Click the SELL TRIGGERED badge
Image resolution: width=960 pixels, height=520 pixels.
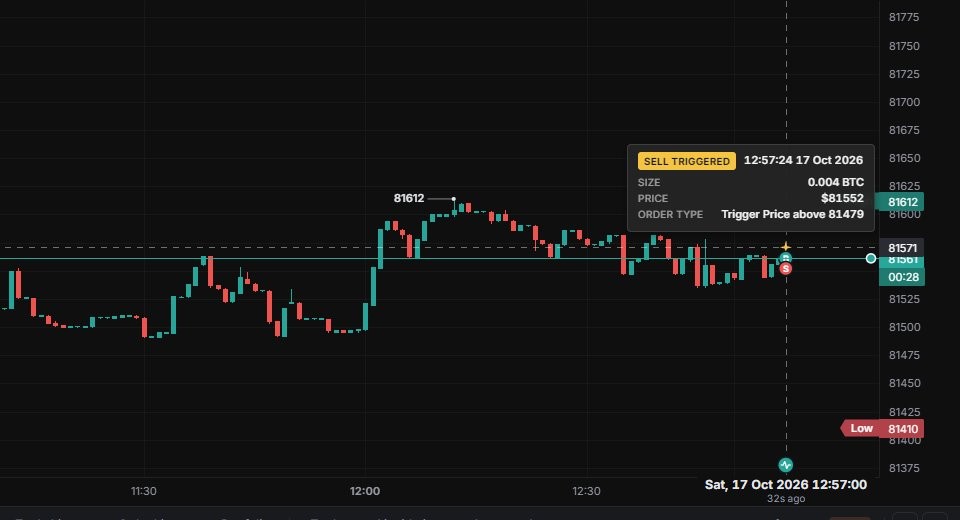click(687, 161)
